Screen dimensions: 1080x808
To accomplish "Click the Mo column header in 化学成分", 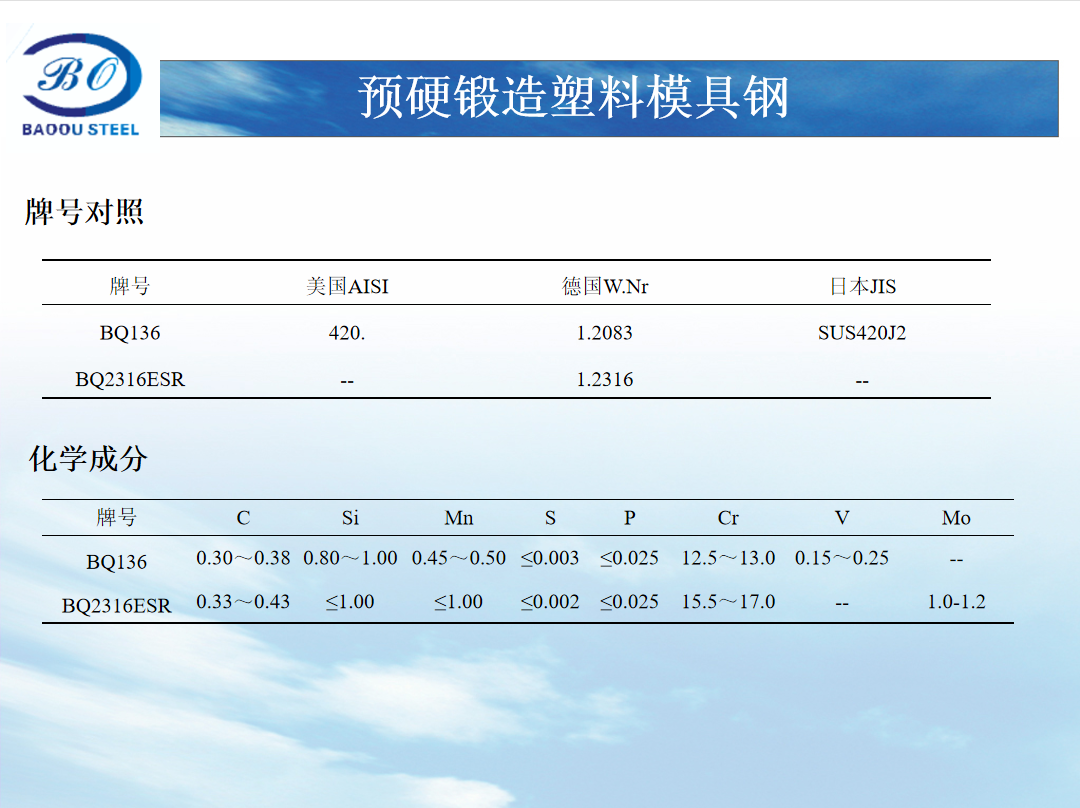I will [957, 518].
